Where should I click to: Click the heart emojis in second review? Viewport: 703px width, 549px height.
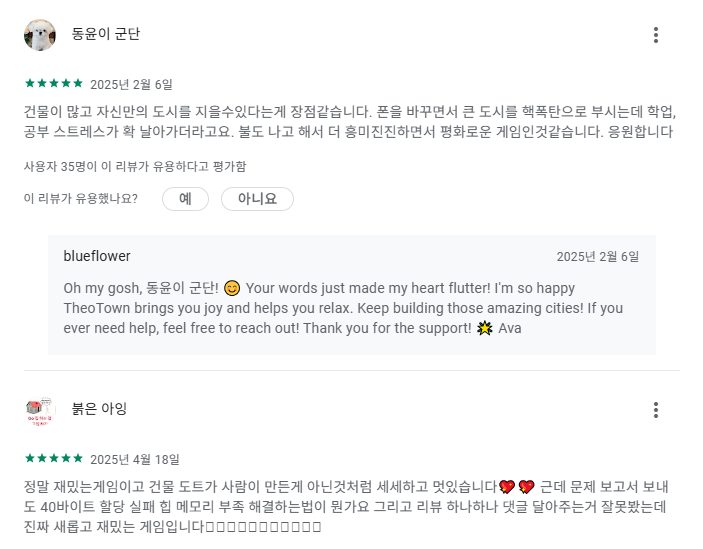click(517, 487)
